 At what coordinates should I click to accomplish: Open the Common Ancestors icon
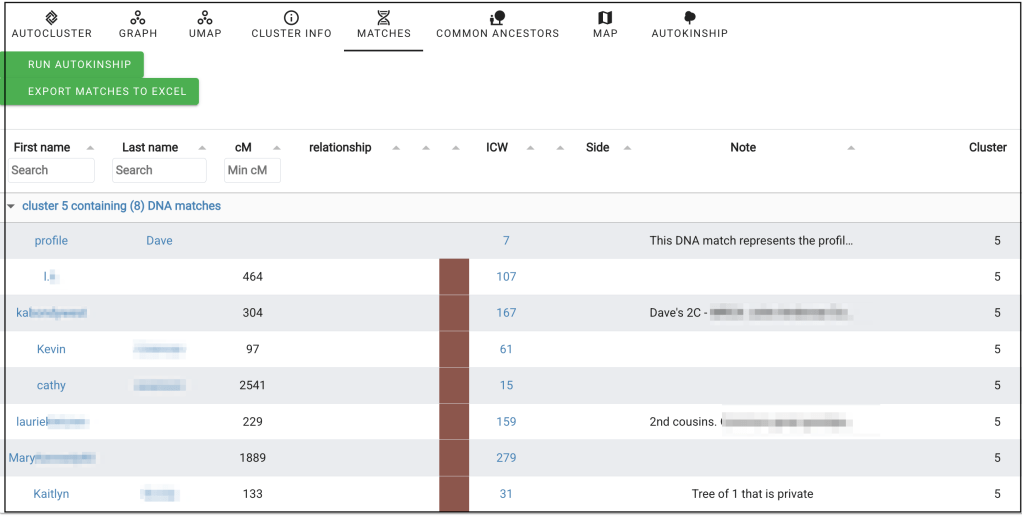coord(497,18)
